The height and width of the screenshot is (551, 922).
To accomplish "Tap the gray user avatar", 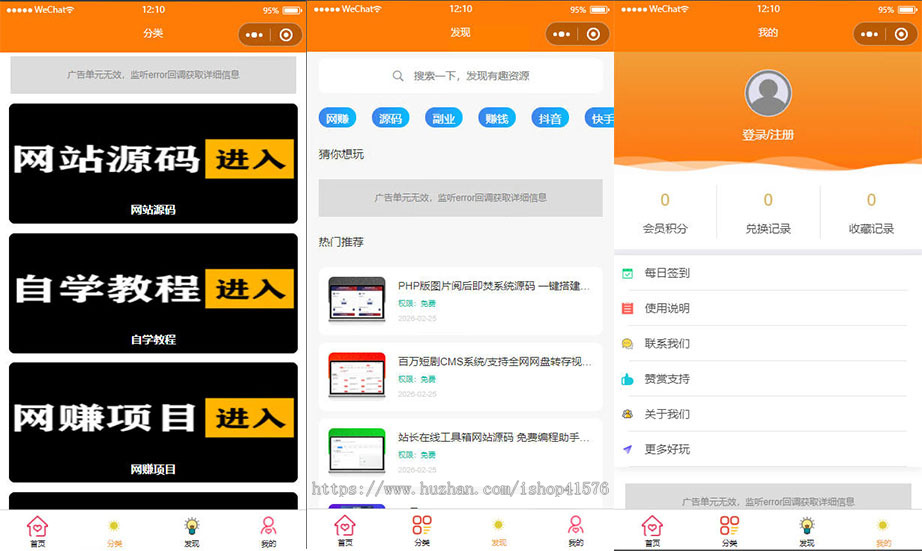I will 768,93.
